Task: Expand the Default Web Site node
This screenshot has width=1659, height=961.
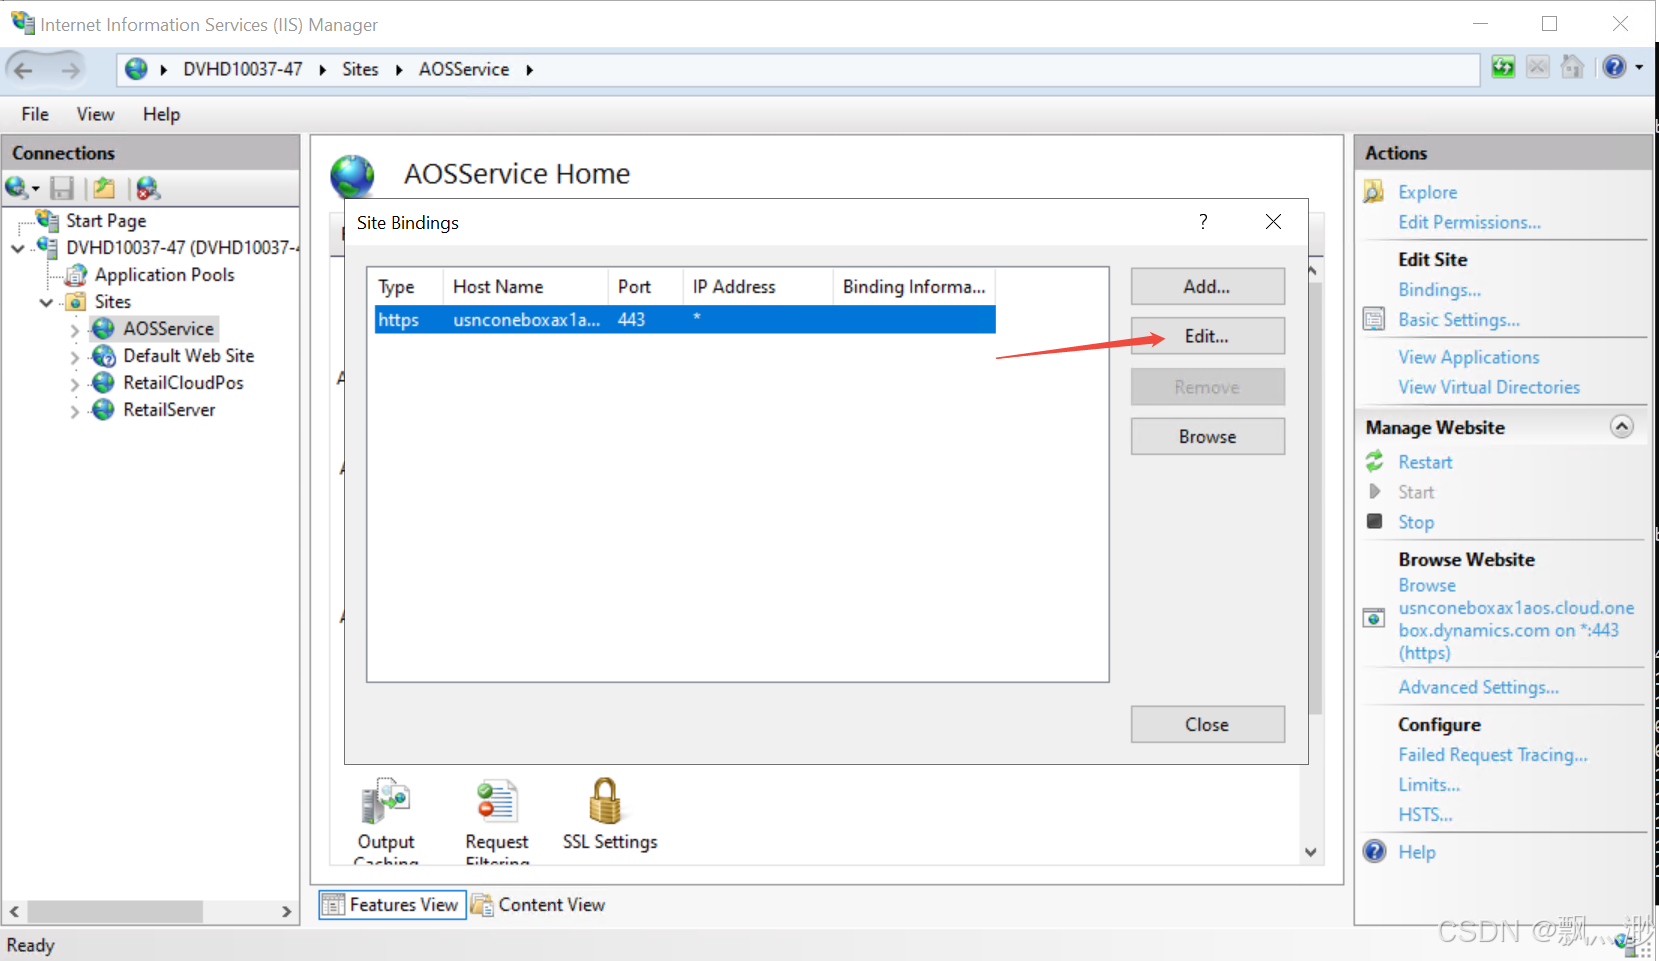Action: [74, 356]
